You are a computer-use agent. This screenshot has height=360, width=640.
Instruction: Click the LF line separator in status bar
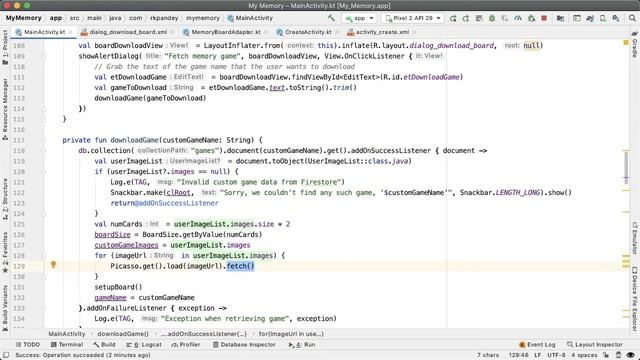click(x=538, y=355)
